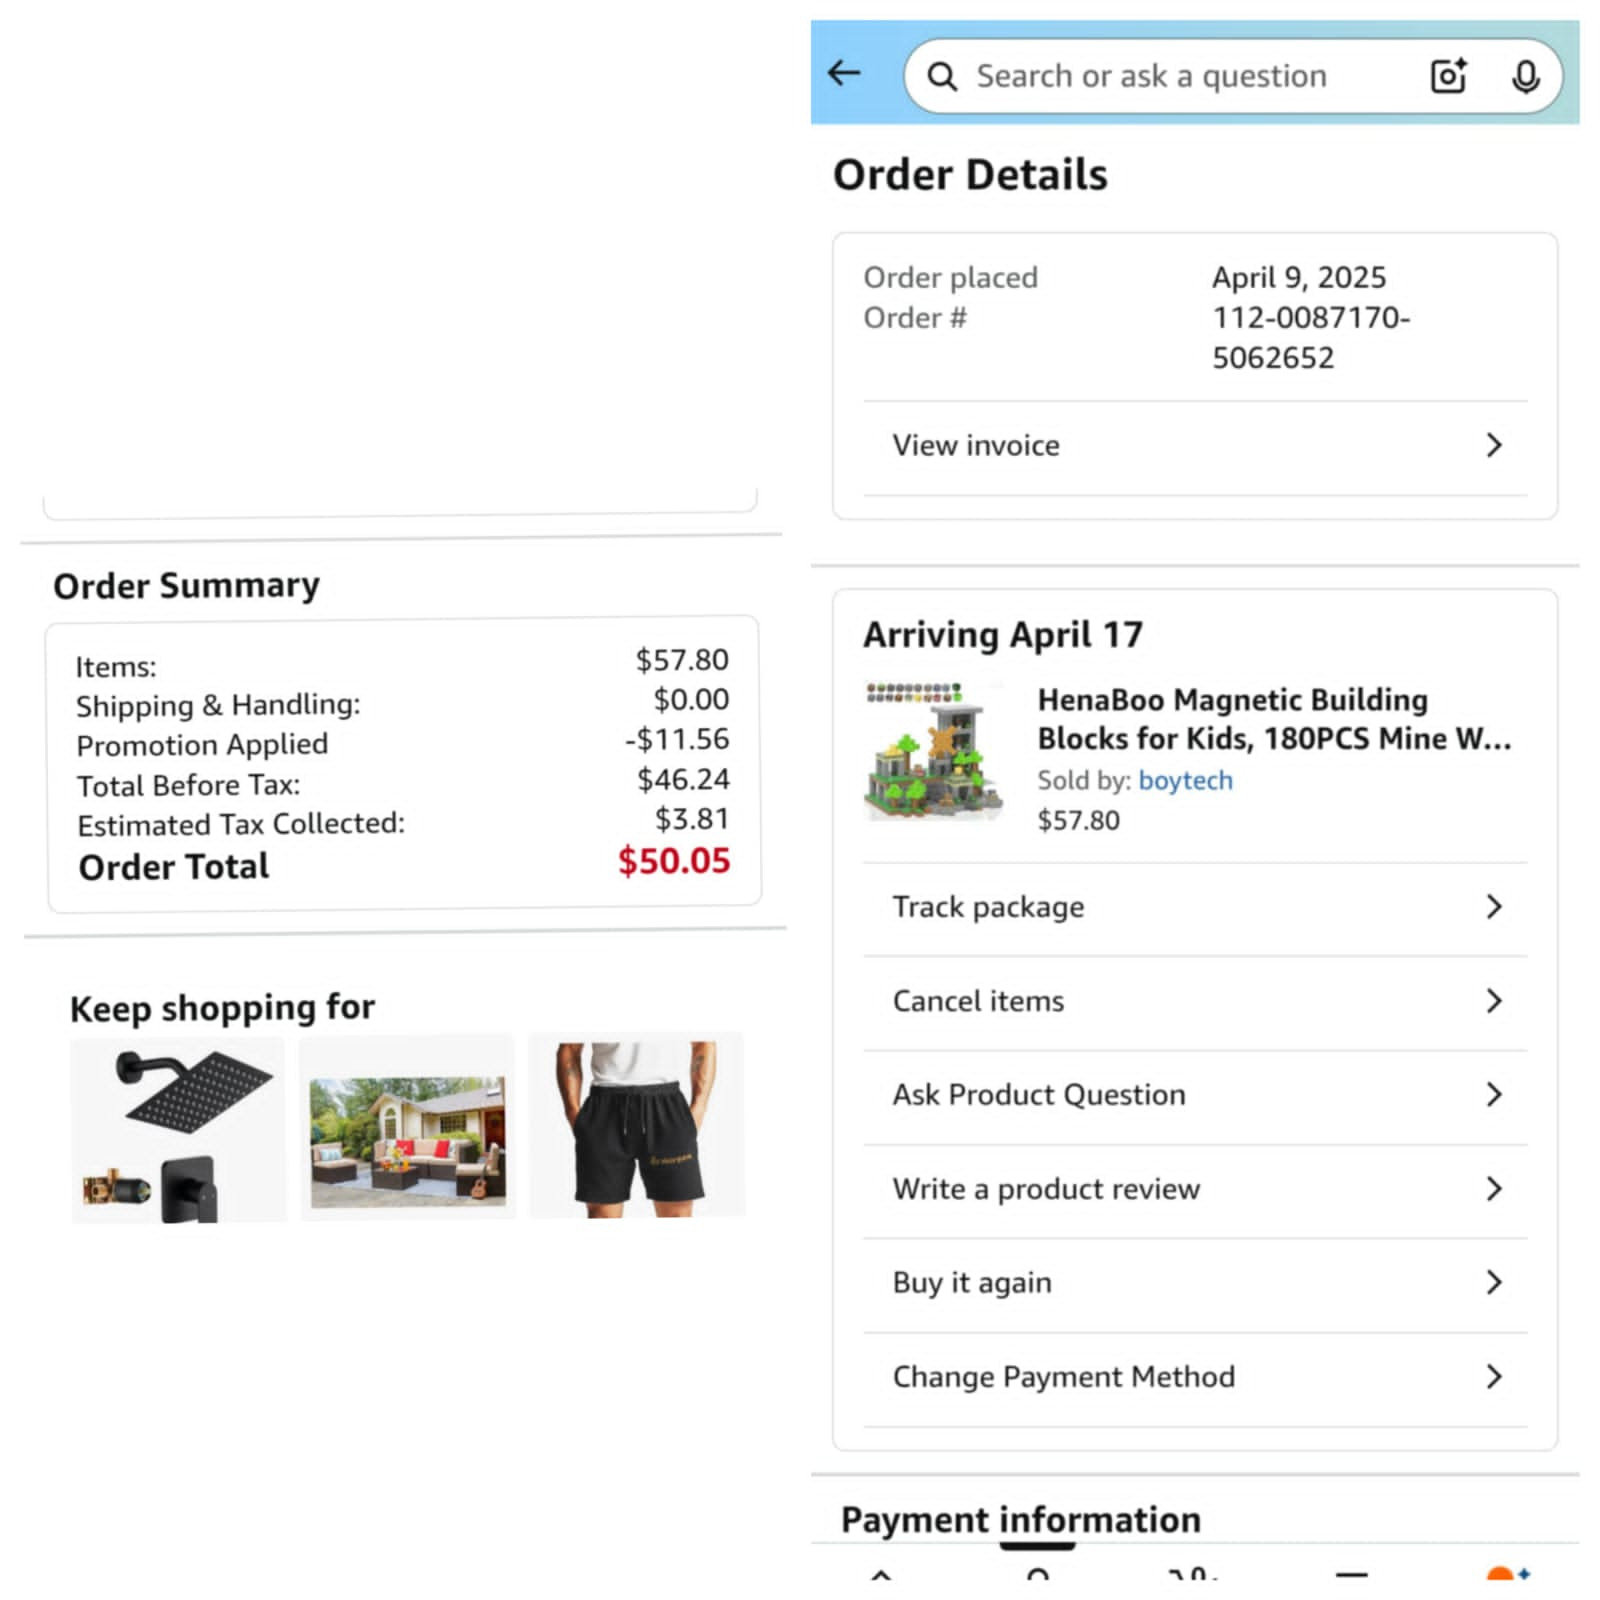The height and width of the screenshot is (1600, 1600).
Task: Open the View invoice chevron
Action: click(x=1493, y=446)
